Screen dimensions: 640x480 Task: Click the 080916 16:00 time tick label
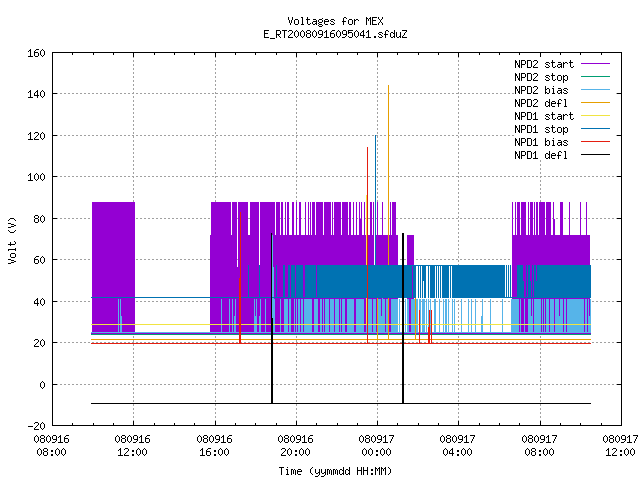point(214,446)
